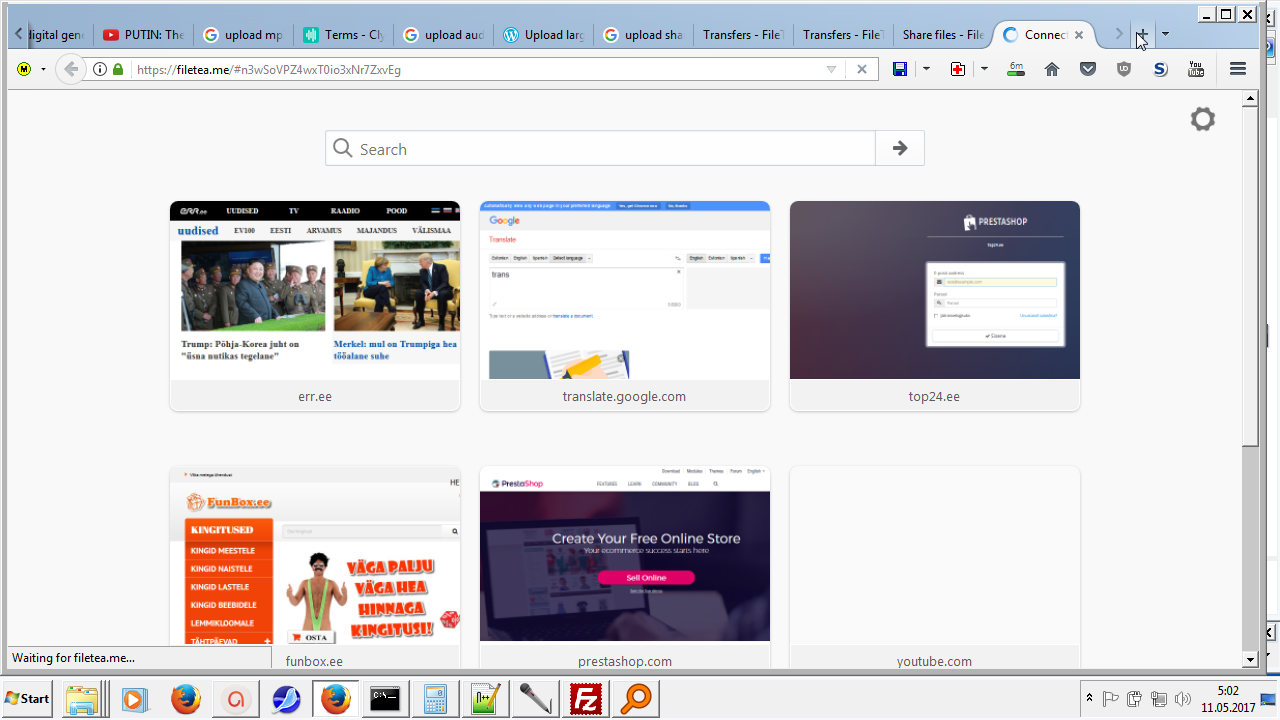
Task: Click the red cross toolbar icon
Action: coord(958,69)
